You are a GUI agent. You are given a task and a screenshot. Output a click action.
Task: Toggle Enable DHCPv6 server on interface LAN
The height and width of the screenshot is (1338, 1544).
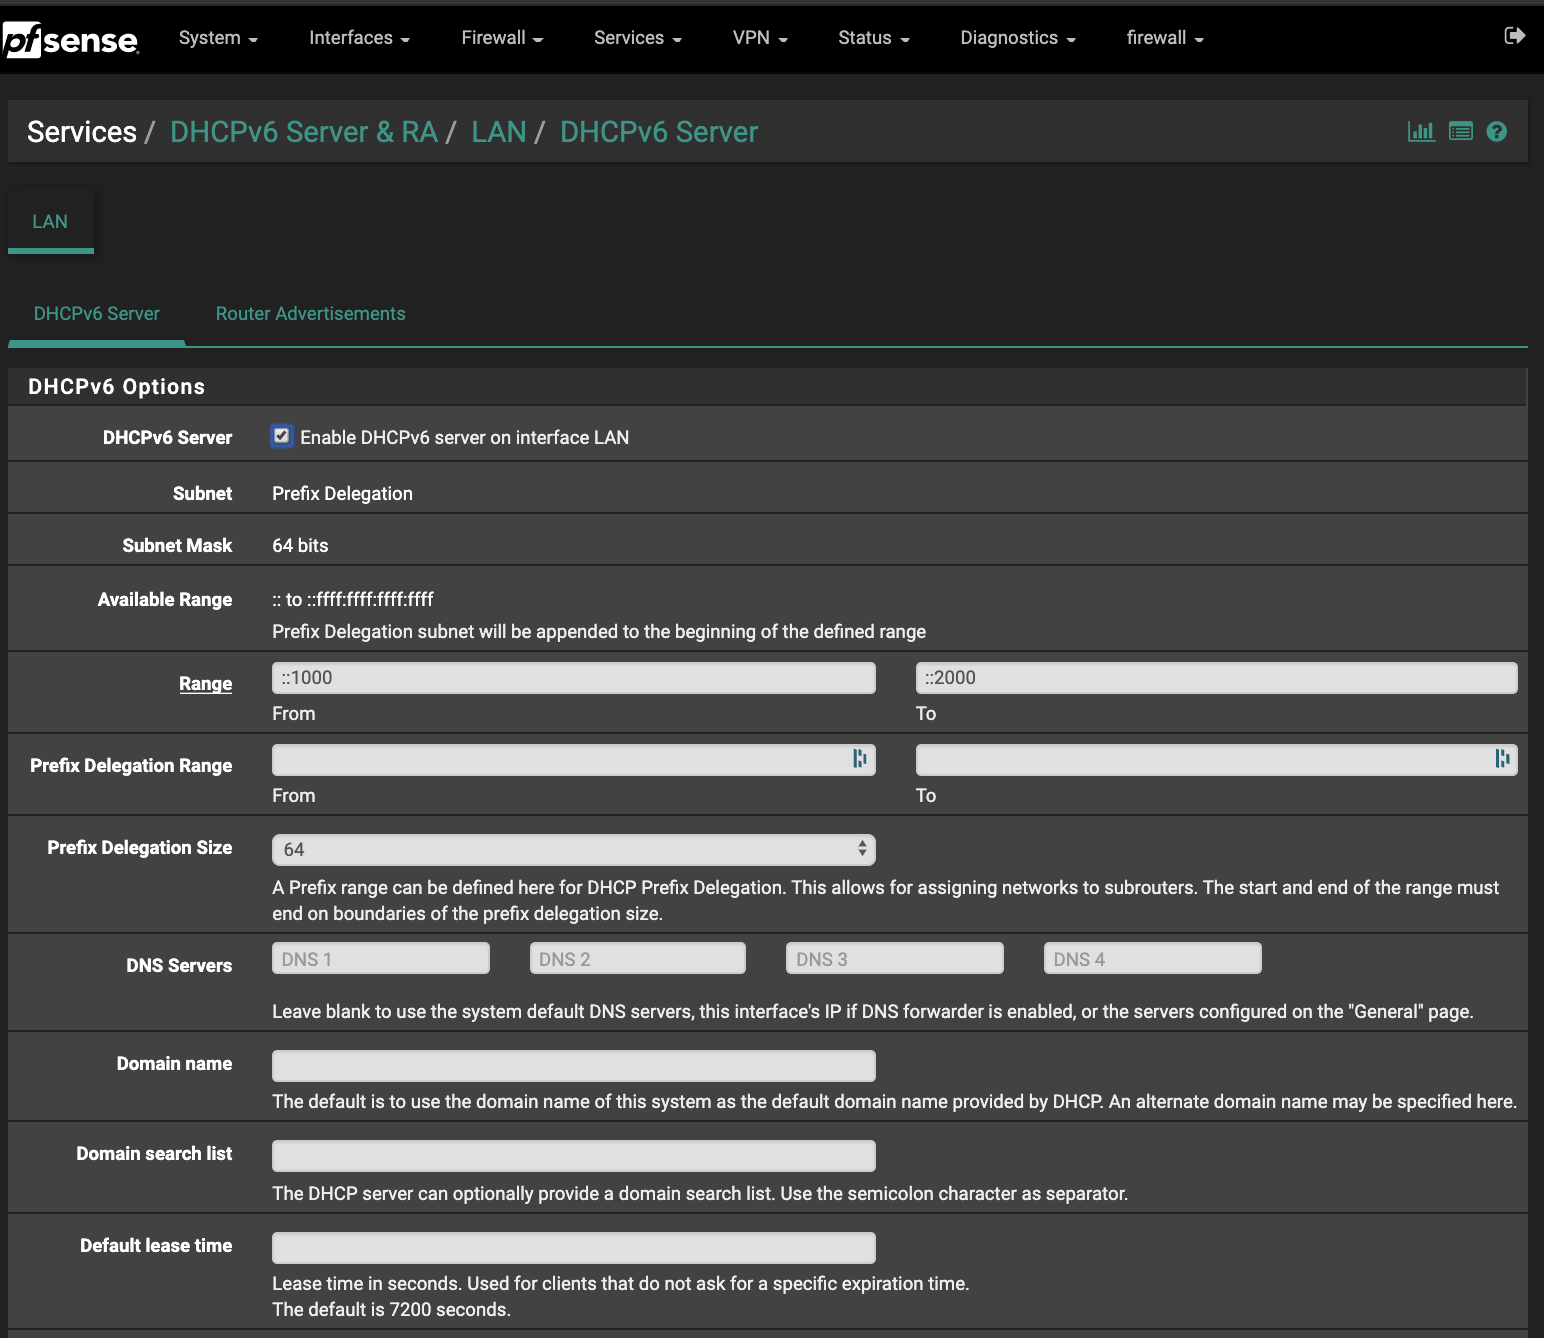(282, 436)
